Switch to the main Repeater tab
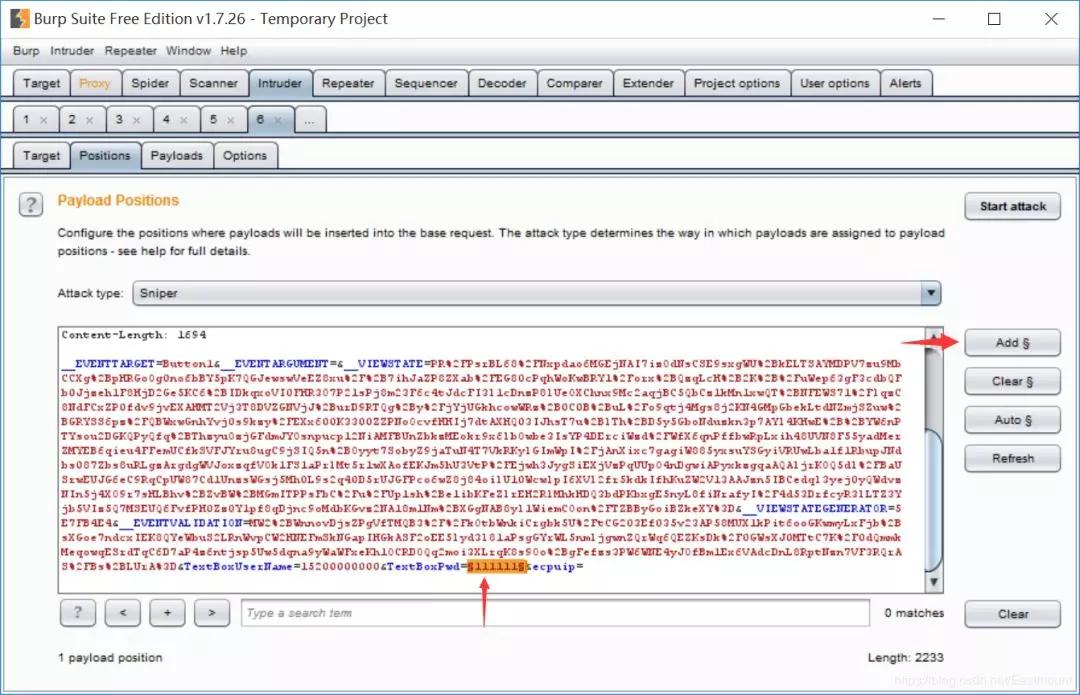Image resolution: width=1080 pixels, height=695 pixels. click(x=348, y=83)
